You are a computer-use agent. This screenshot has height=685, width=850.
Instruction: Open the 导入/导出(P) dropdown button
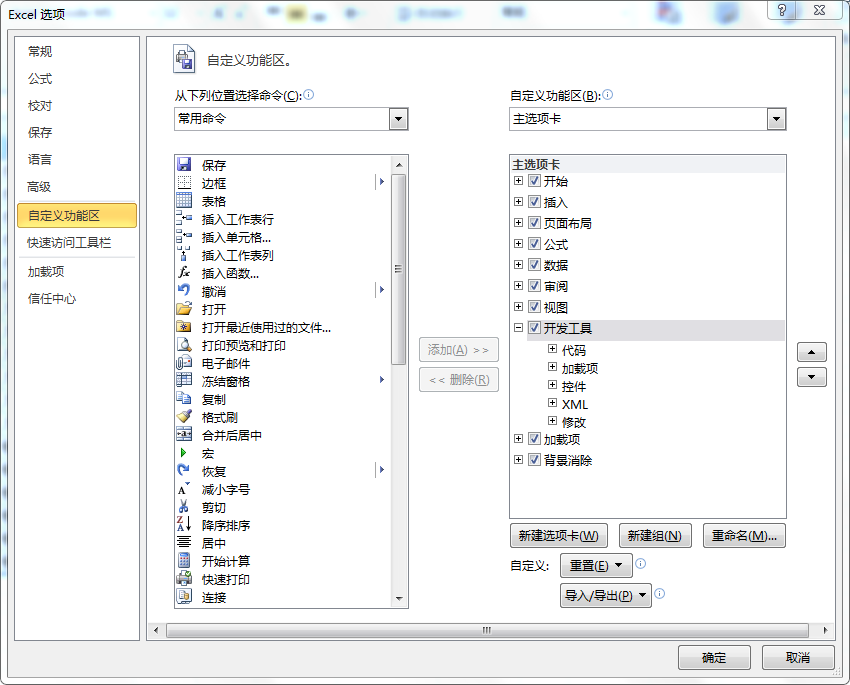tap(606, 596)
